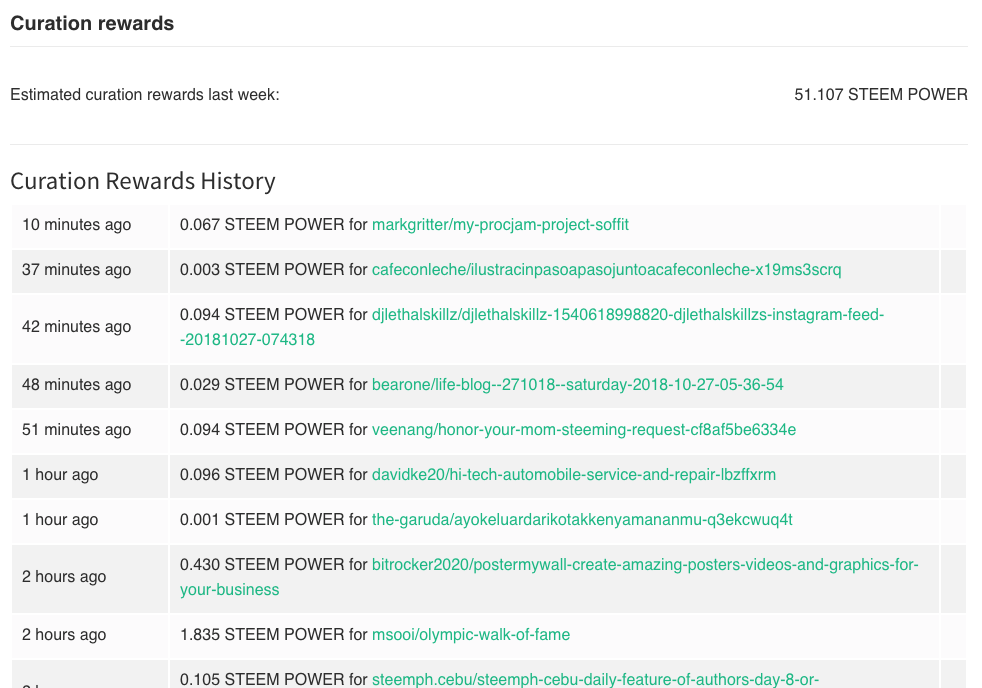Click the '51.107 STEEM POWER' weekly total
Image resolution: width=982 pixels, height=688 pixels.
pyautogui.click(x=881, y=95)
